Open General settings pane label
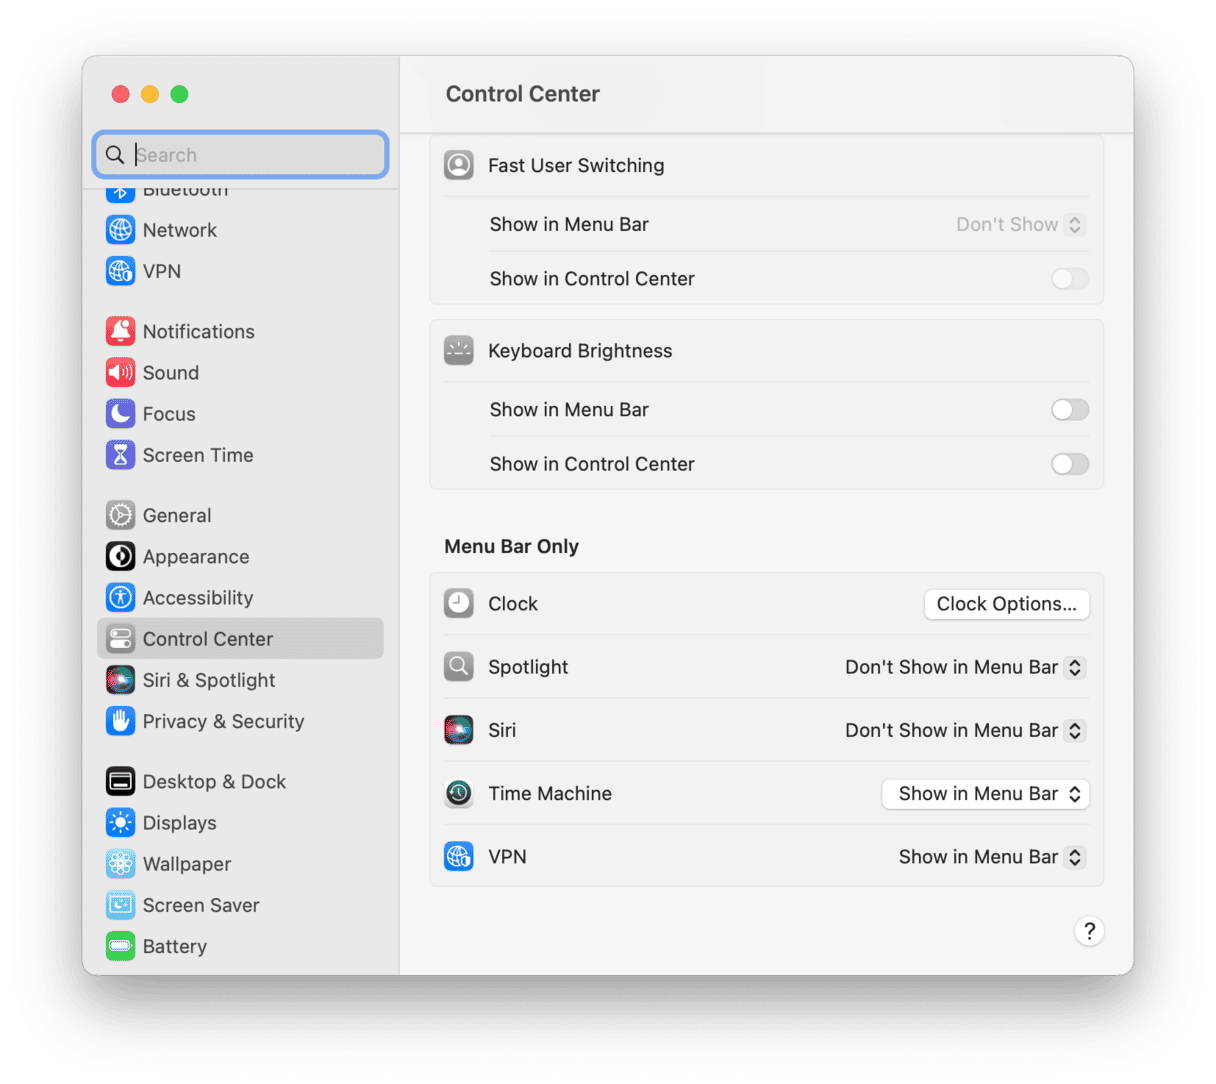The image size is (1216, 1084). point(177,515)
